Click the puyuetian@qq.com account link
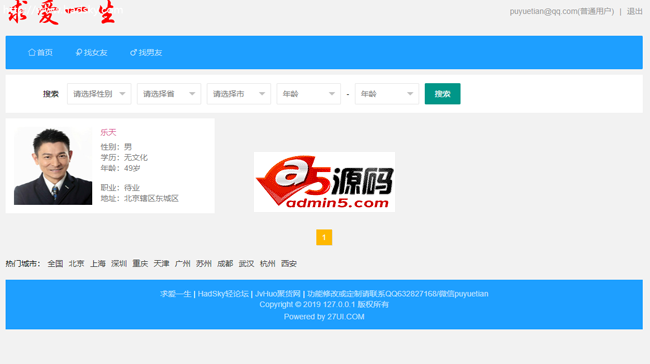The width and height of the screenshot is (650, 364). pyautogui.click(x=562, y=12)
